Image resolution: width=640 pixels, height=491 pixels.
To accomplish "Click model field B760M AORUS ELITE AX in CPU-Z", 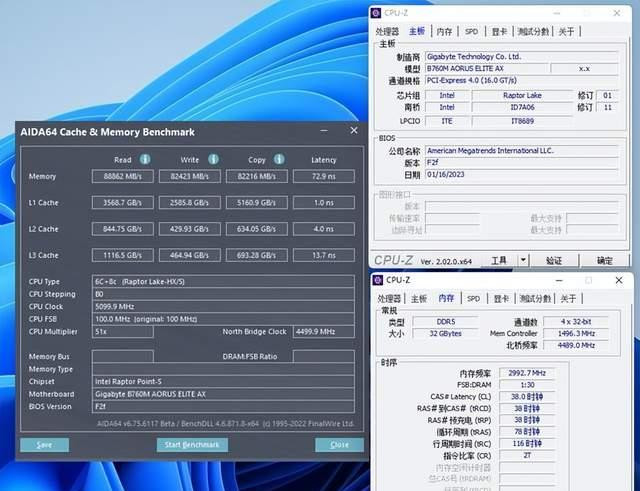I will [x=487, y=69].
